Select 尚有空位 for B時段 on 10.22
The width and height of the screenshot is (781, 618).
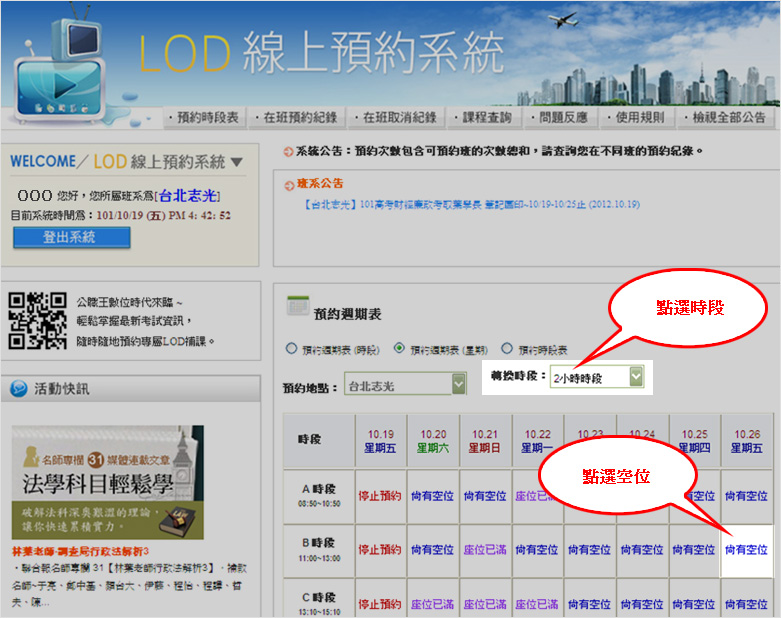click(x=537, y=550)
